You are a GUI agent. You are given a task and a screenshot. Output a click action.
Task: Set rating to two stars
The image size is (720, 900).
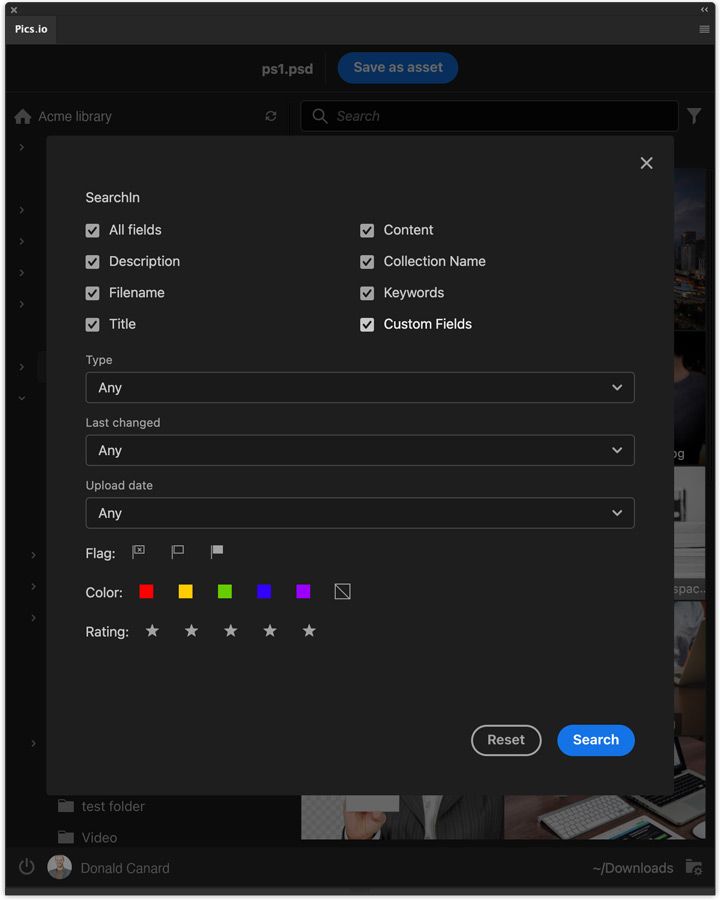point(191,631)
